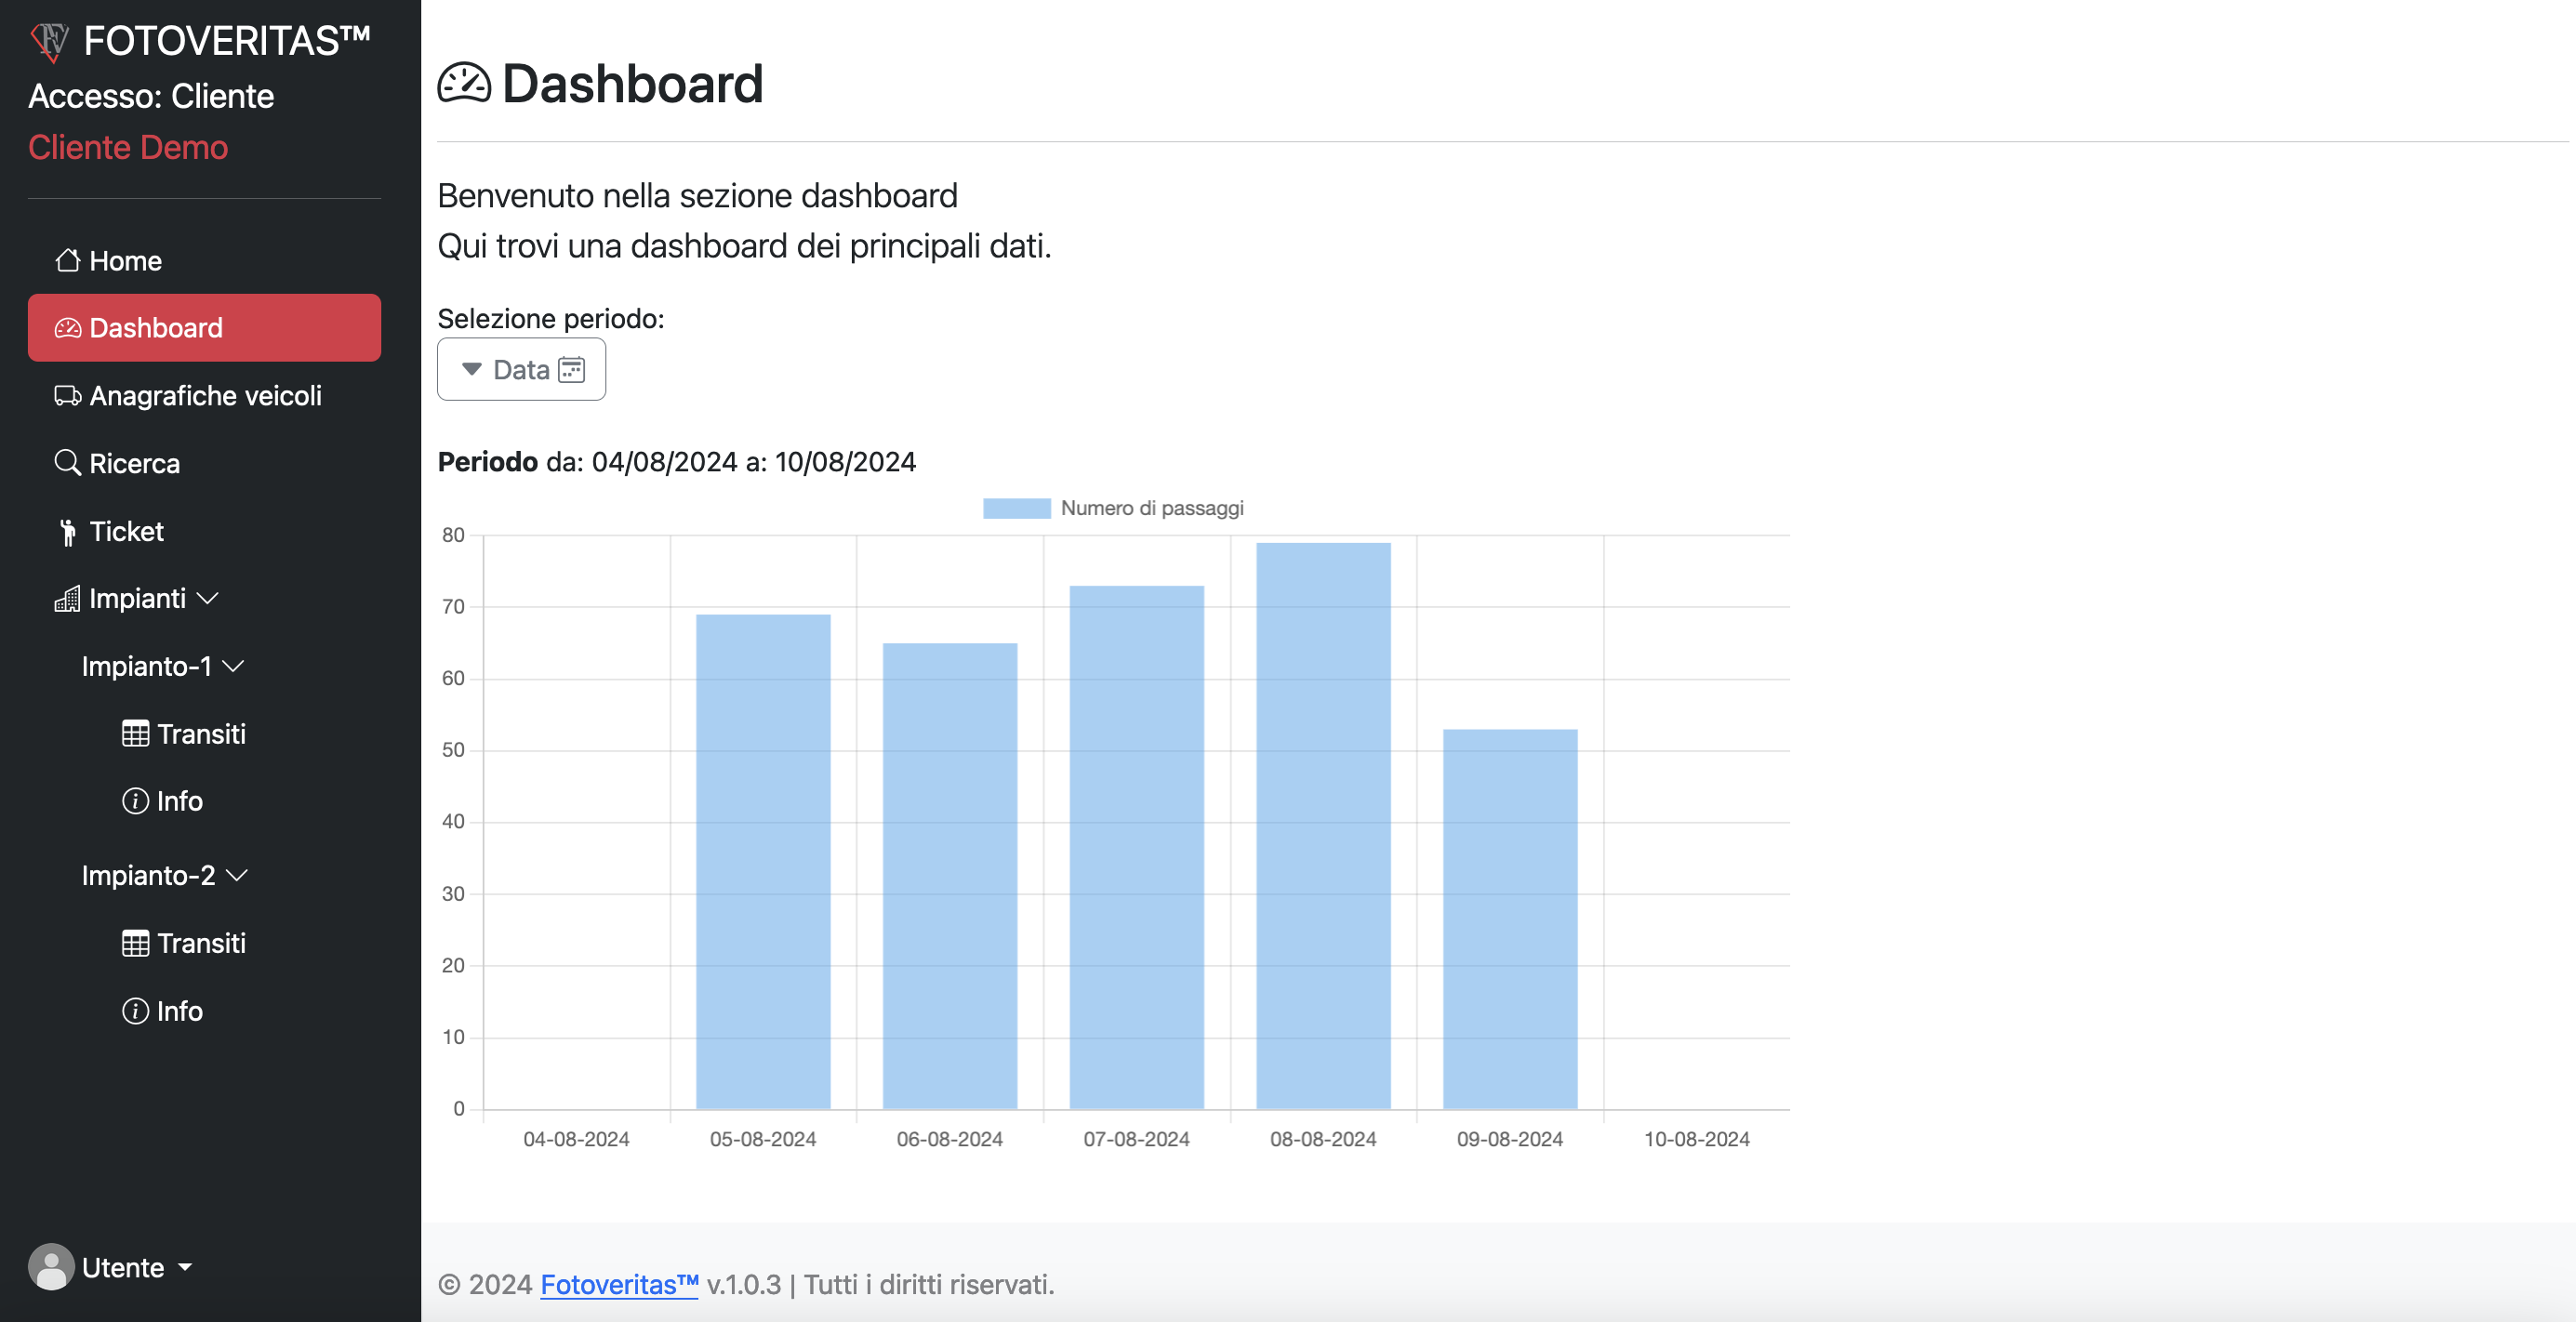Click the Home house icon
The width and height of the screenshot is (2576, 1322).
coord(67,260)
